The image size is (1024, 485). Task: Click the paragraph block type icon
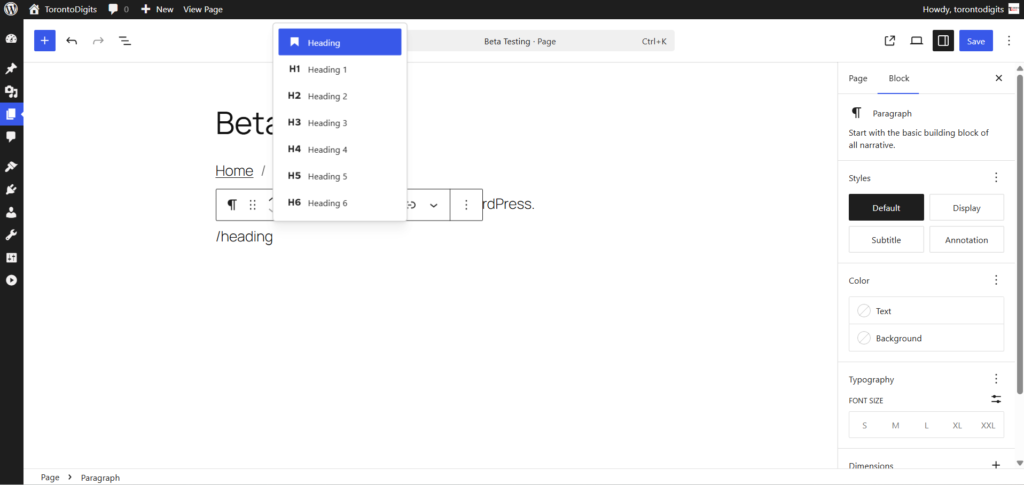click(232, 205)
